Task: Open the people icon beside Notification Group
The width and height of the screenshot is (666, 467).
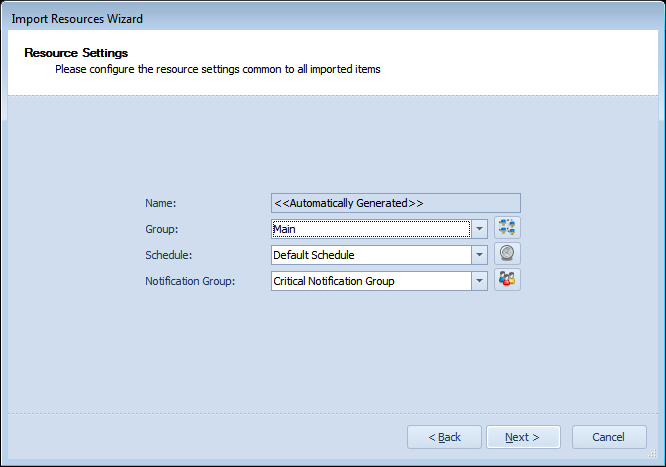Action: [507, 280]
